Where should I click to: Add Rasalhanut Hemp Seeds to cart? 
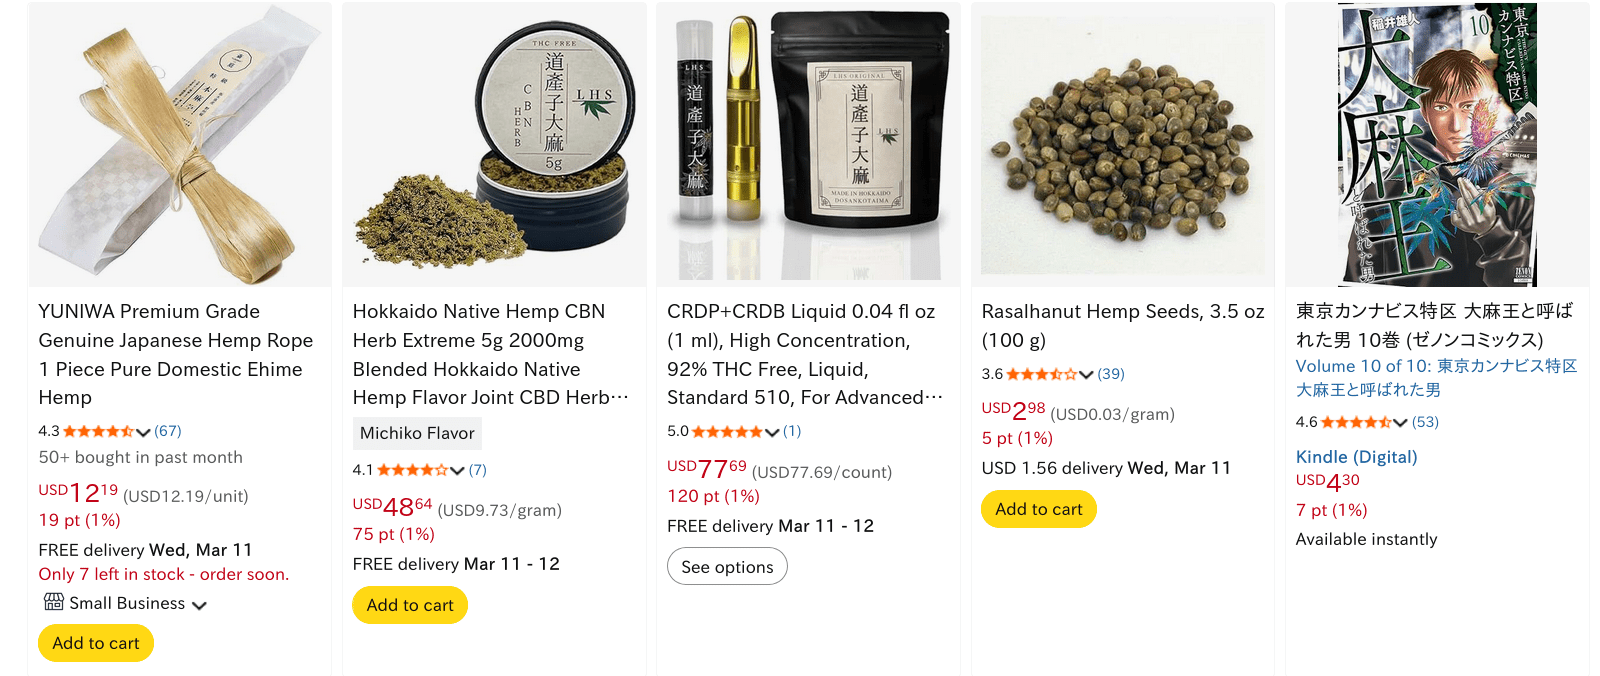[1039, 509]
